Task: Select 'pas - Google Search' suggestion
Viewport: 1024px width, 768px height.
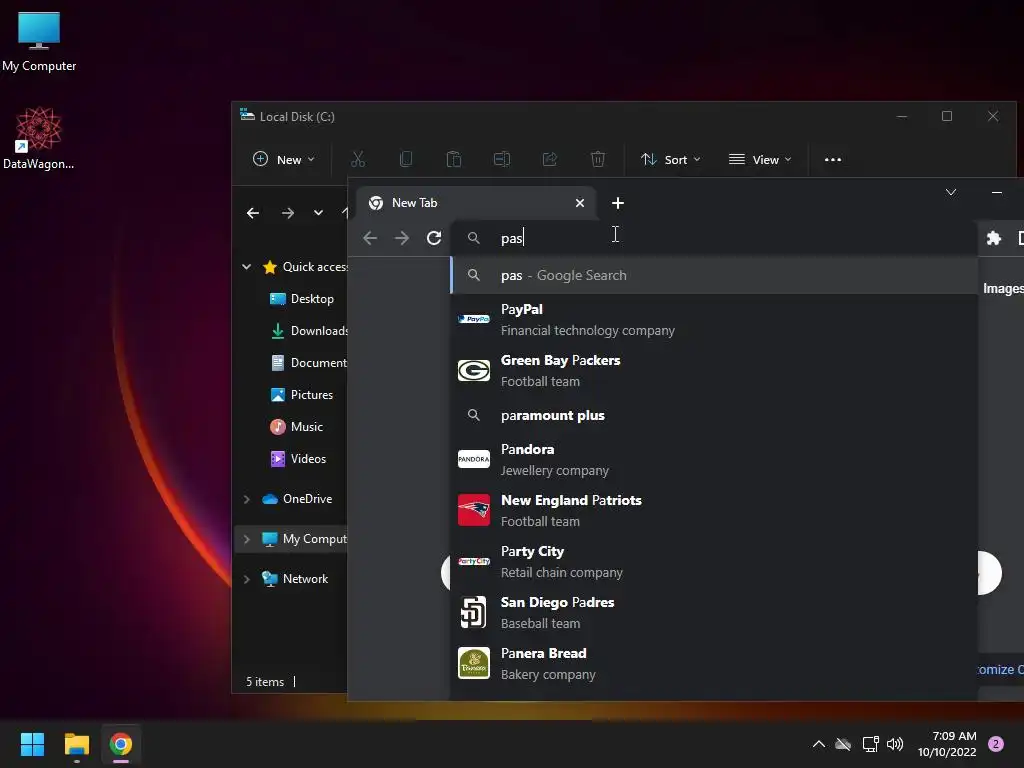Action: click(x=714, y=276)
